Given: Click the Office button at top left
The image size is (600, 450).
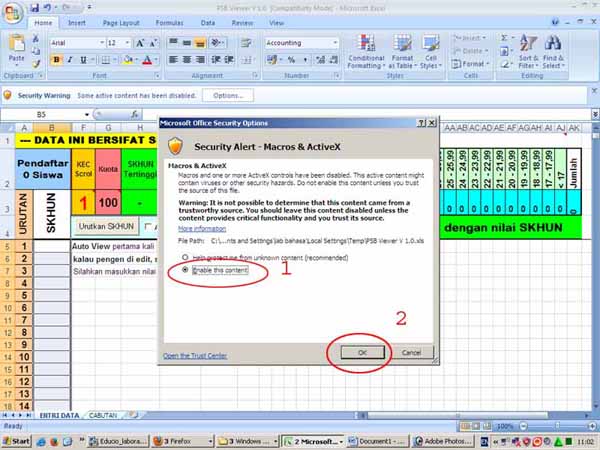Looking at the screenshot, I should coord(13,12).
